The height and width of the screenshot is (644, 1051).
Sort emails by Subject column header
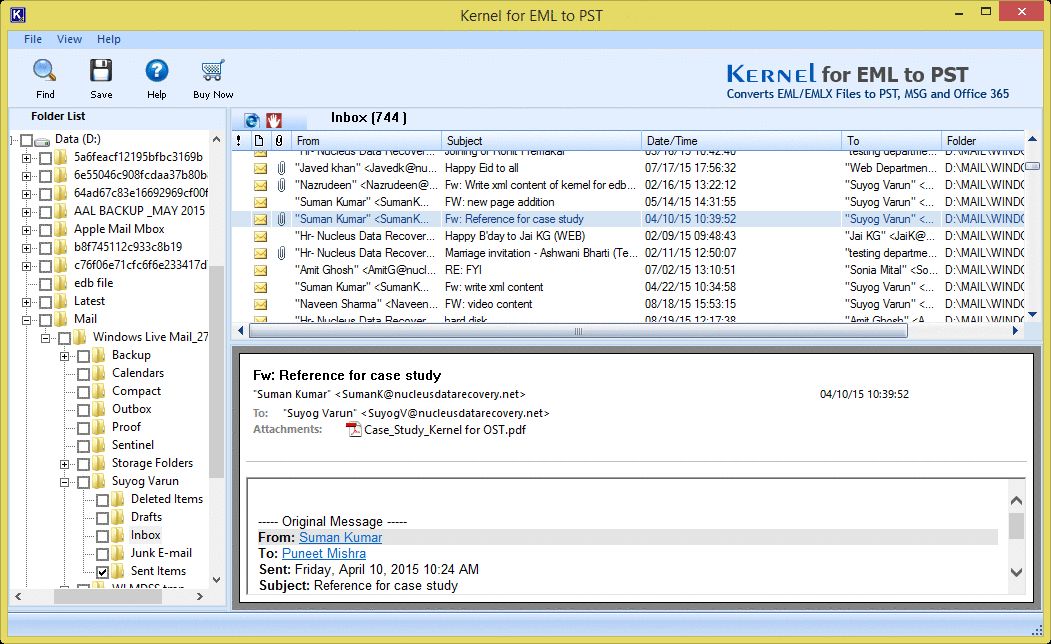[542, 141]
